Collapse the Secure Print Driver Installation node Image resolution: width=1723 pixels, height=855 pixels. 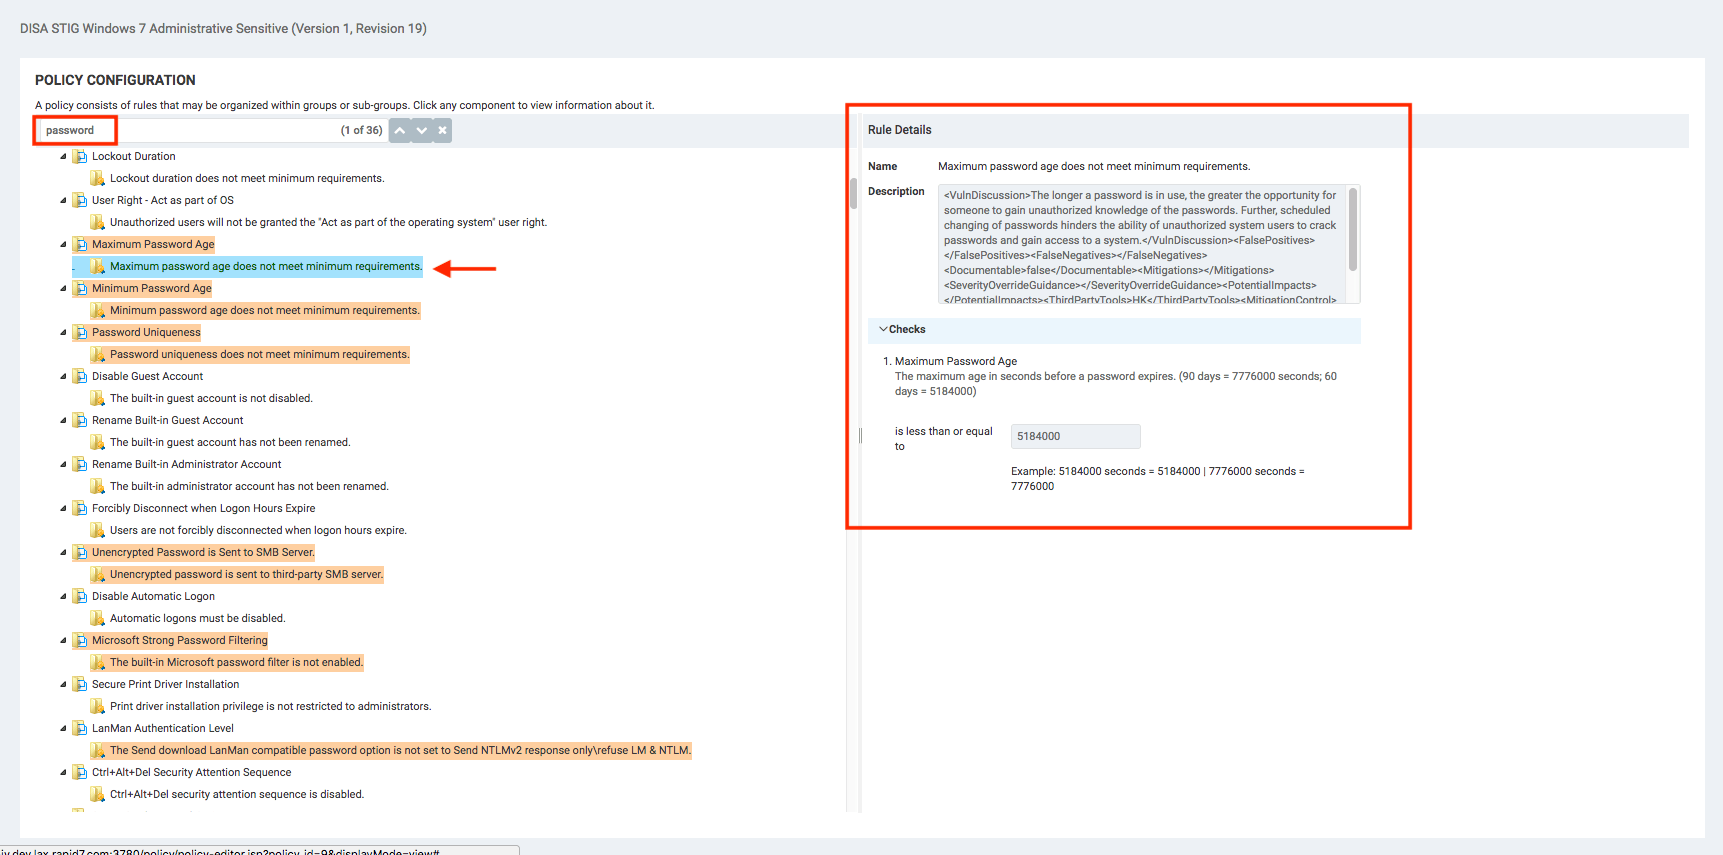pos(63,684)
